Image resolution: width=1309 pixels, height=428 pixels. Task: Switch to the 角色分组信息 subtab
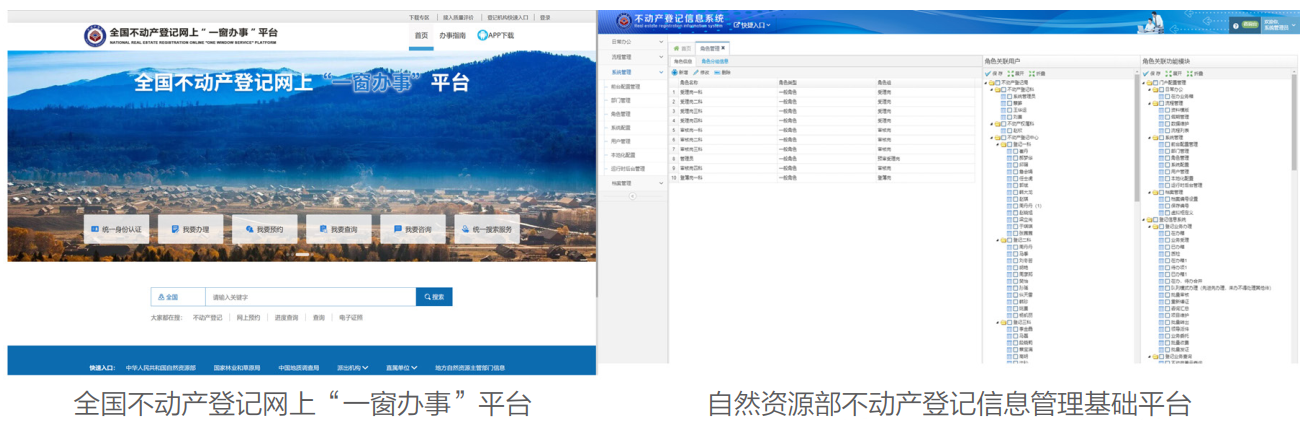[715, 61]
